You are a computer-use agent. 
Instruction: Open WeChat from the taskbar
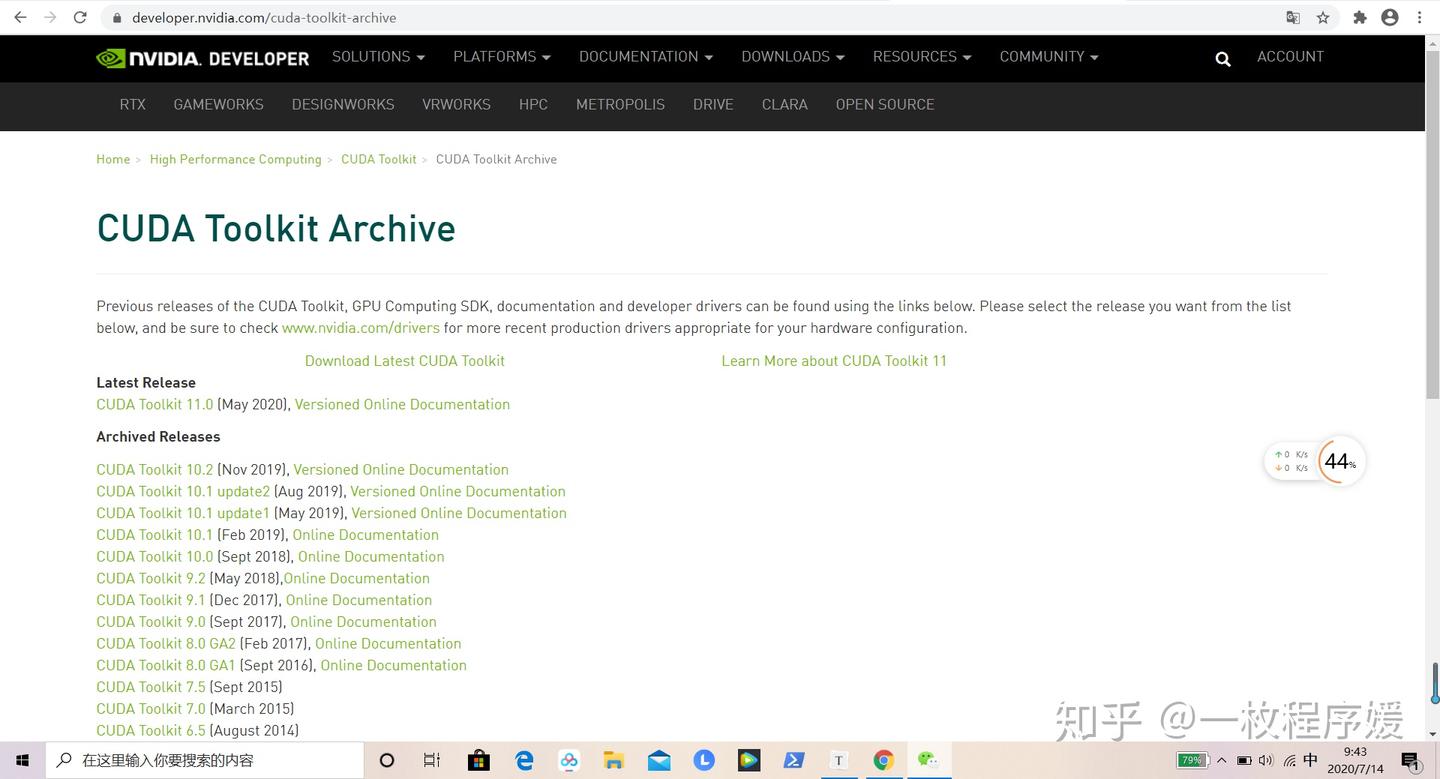pyautogui.click(x=928, y=760)
